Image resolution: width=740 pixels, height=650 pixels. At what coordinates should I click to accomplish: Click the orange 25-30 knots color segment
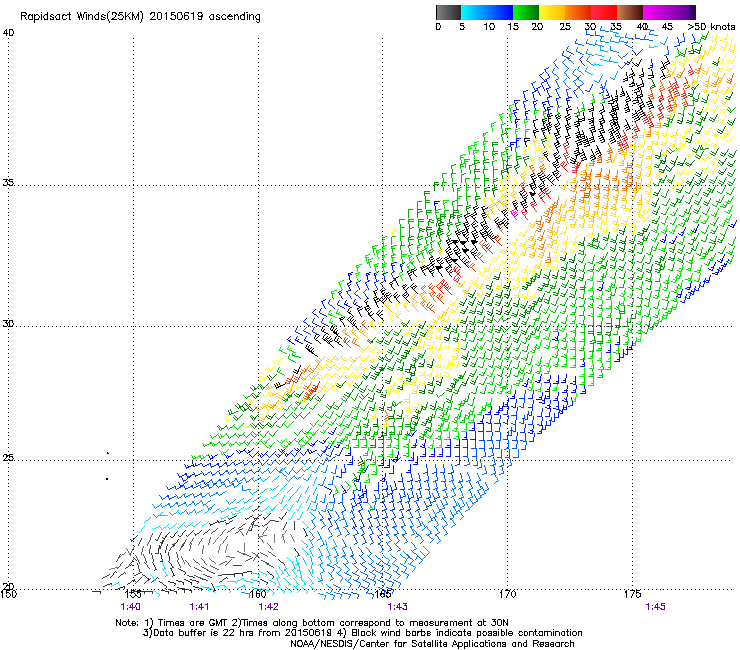pyautogui.click(x=578, y=12)
